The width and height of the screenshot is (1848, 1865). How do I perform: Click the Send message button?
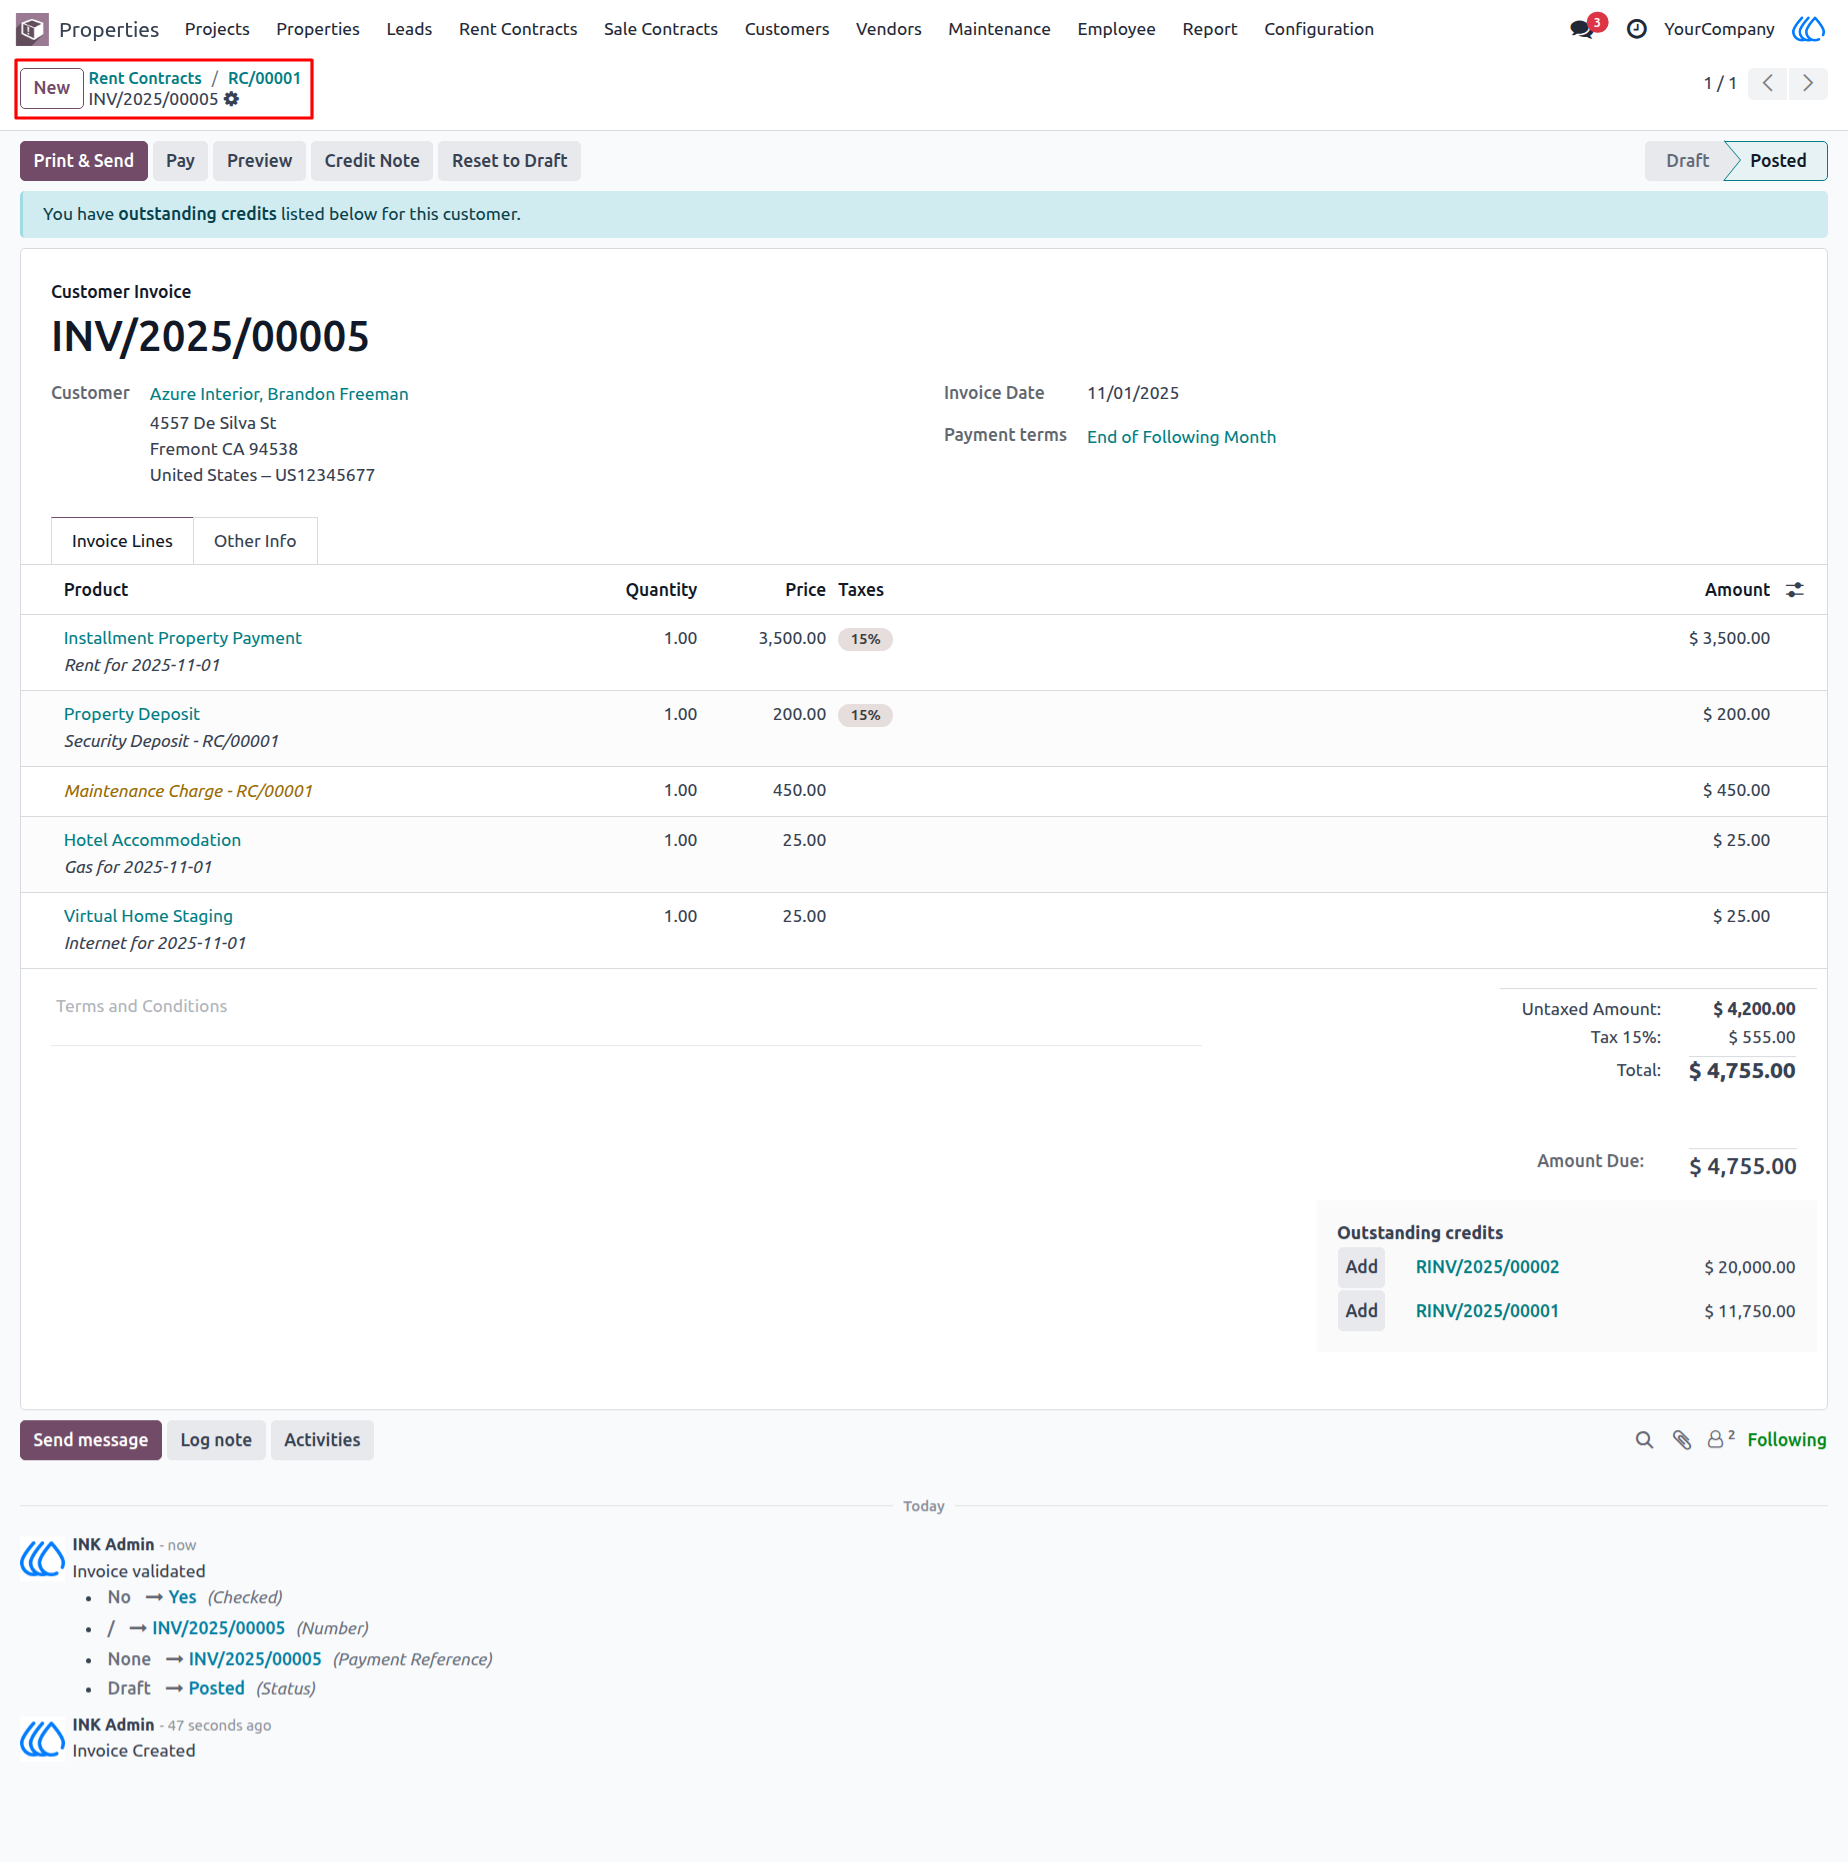(91, 1440)
